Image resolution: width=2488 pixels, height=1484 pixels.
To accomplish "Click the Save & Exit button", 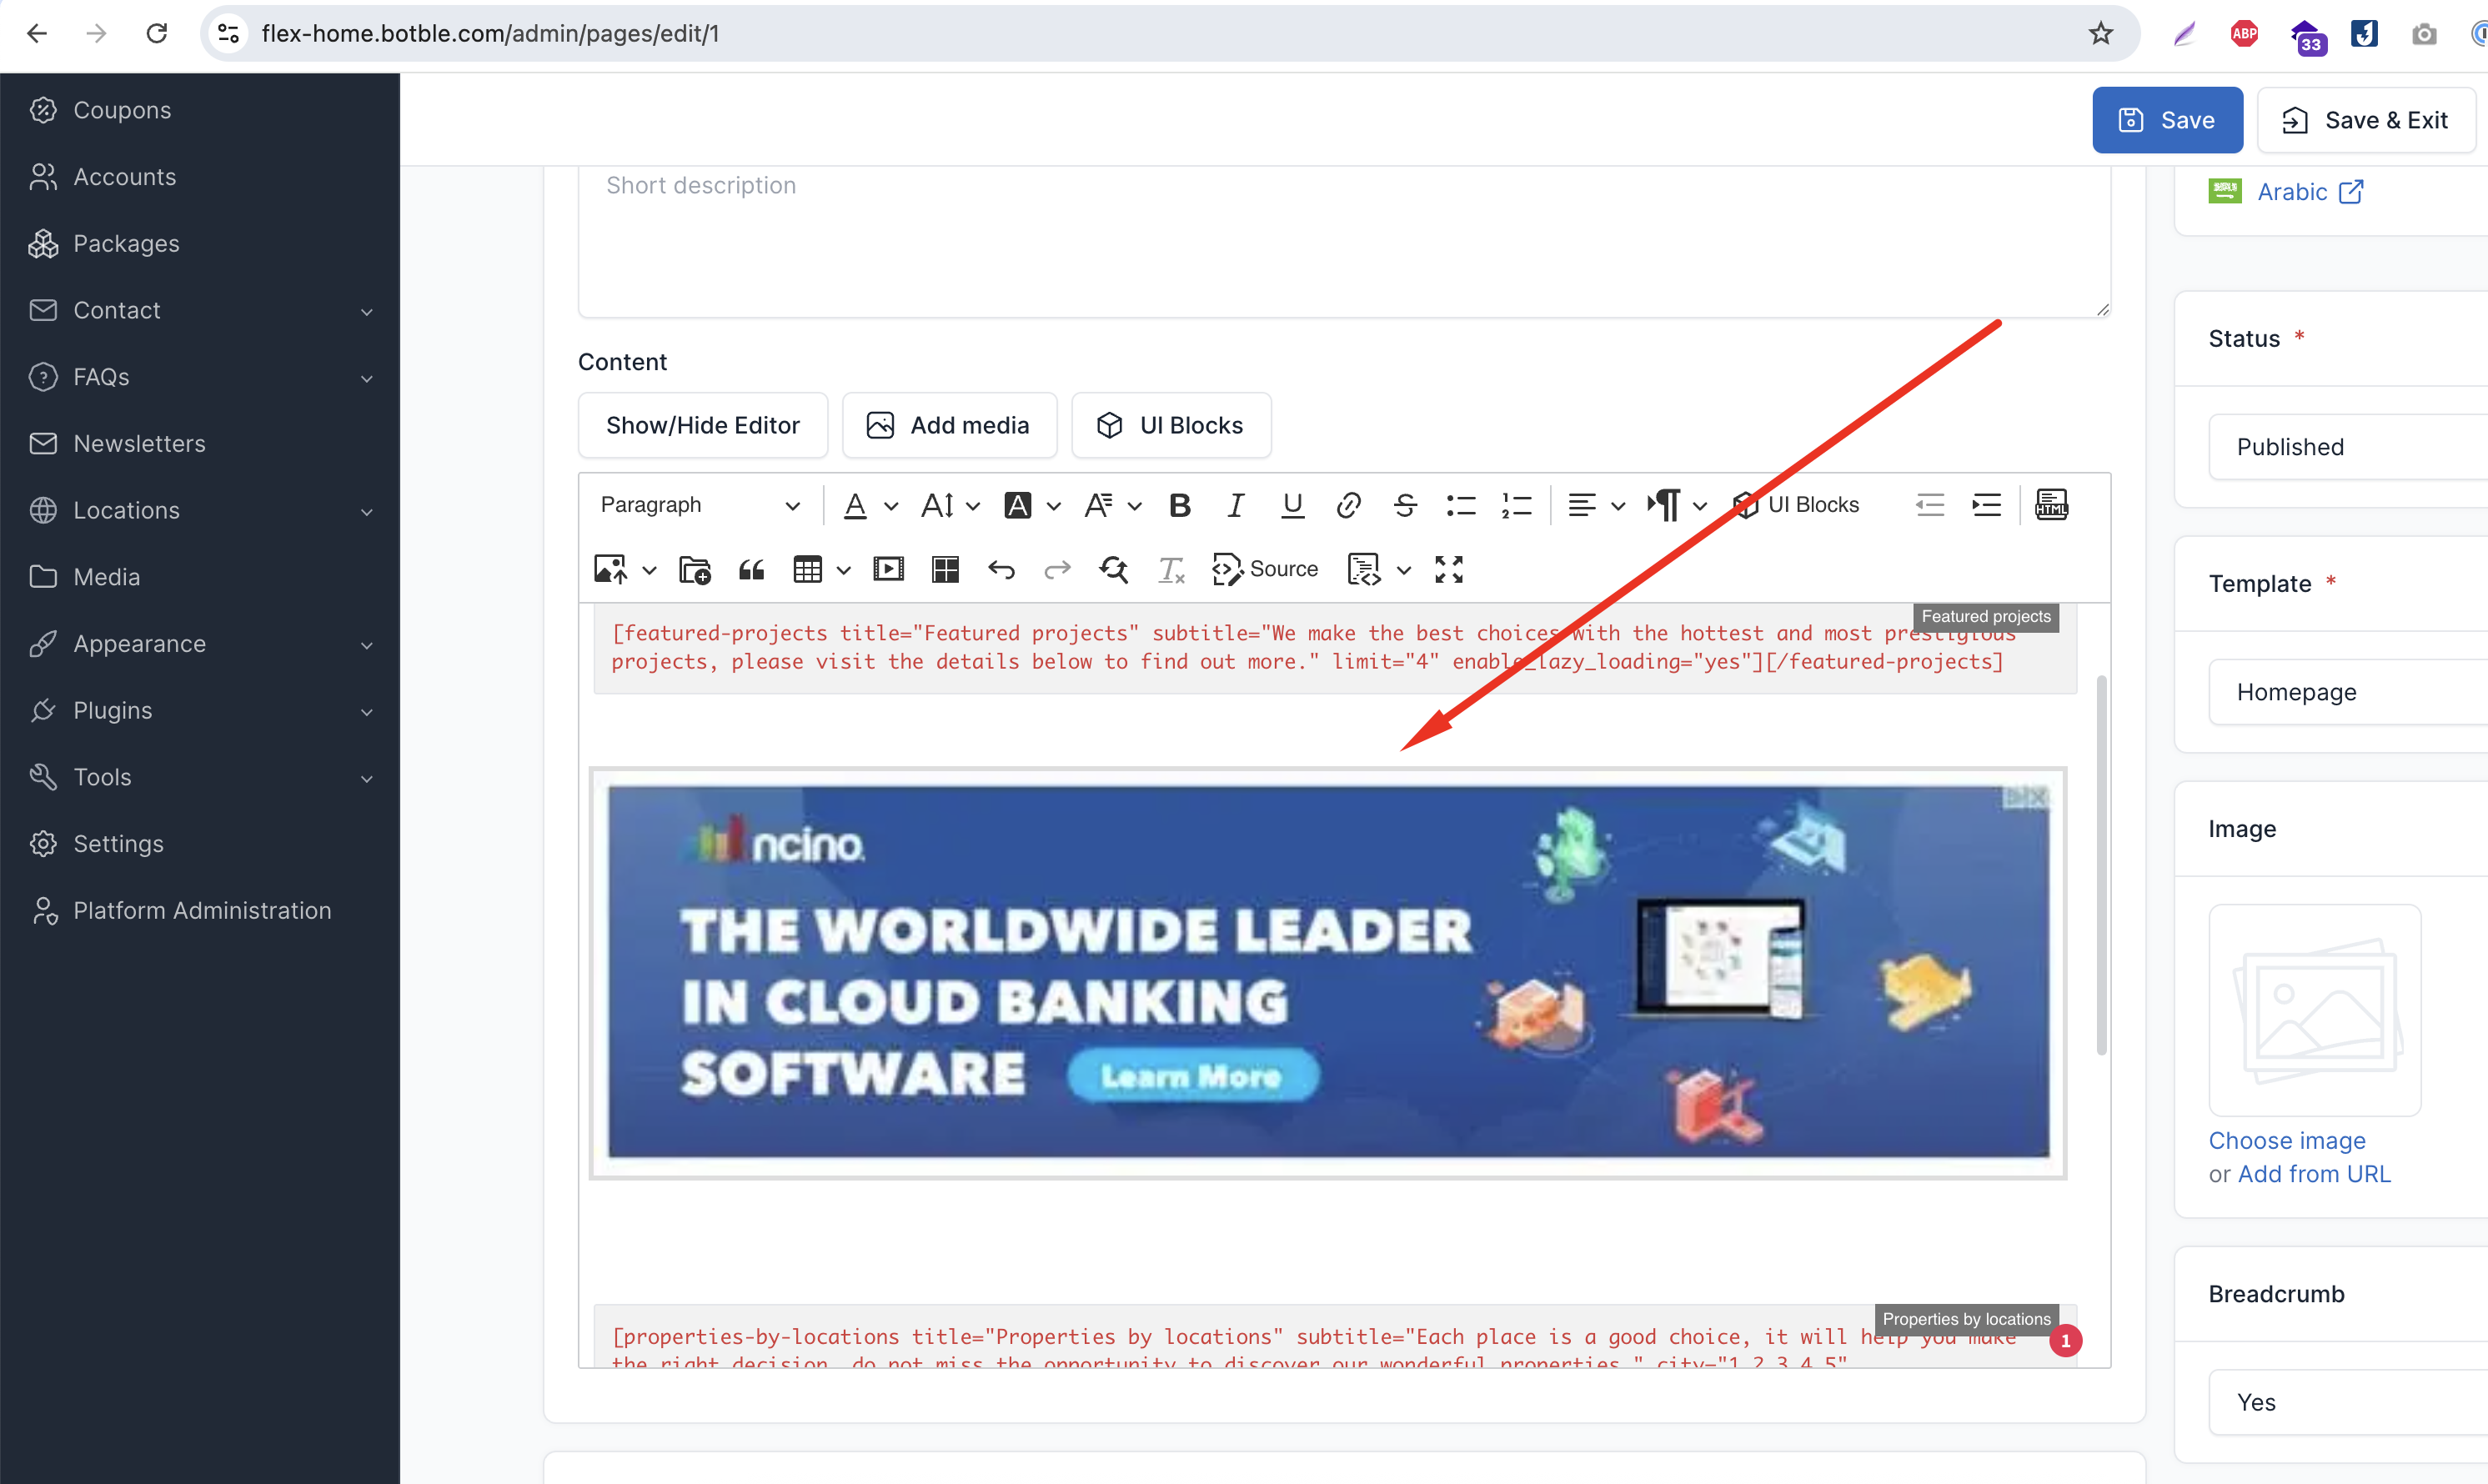I will [2366, 120].
